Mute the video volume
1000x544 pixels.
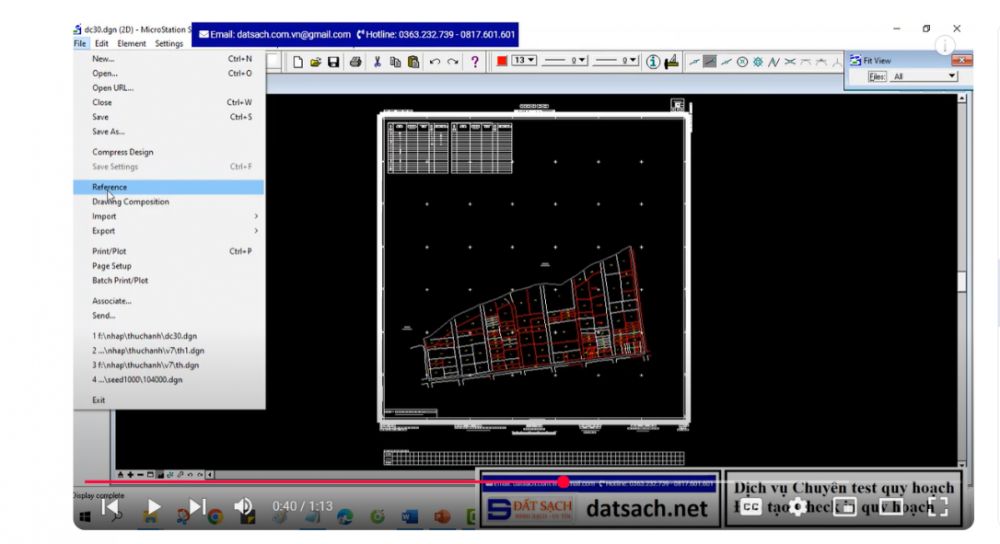tap(243, 507)
